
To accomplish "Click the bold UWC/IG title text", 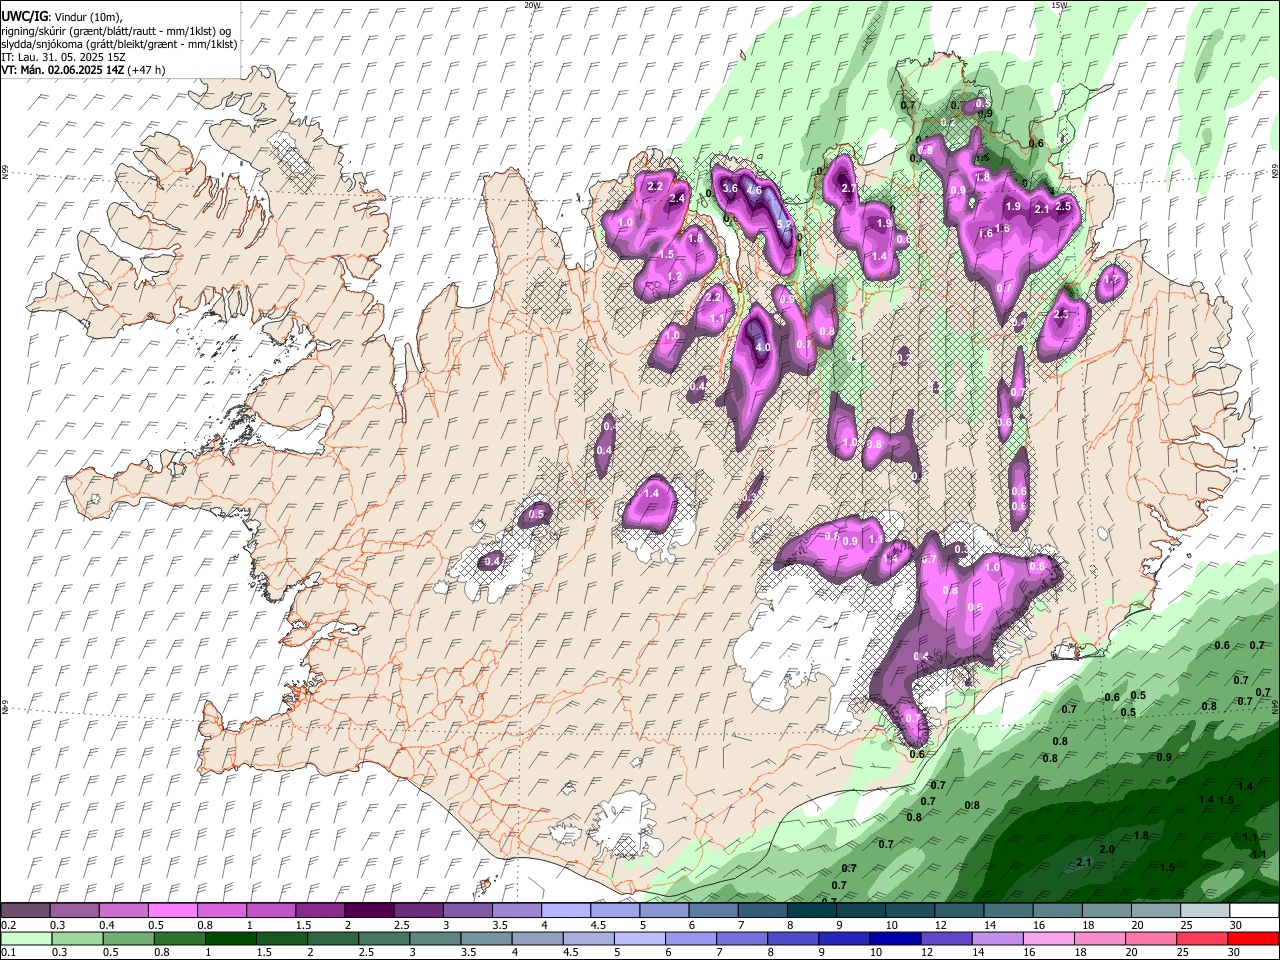I will 25,16.
